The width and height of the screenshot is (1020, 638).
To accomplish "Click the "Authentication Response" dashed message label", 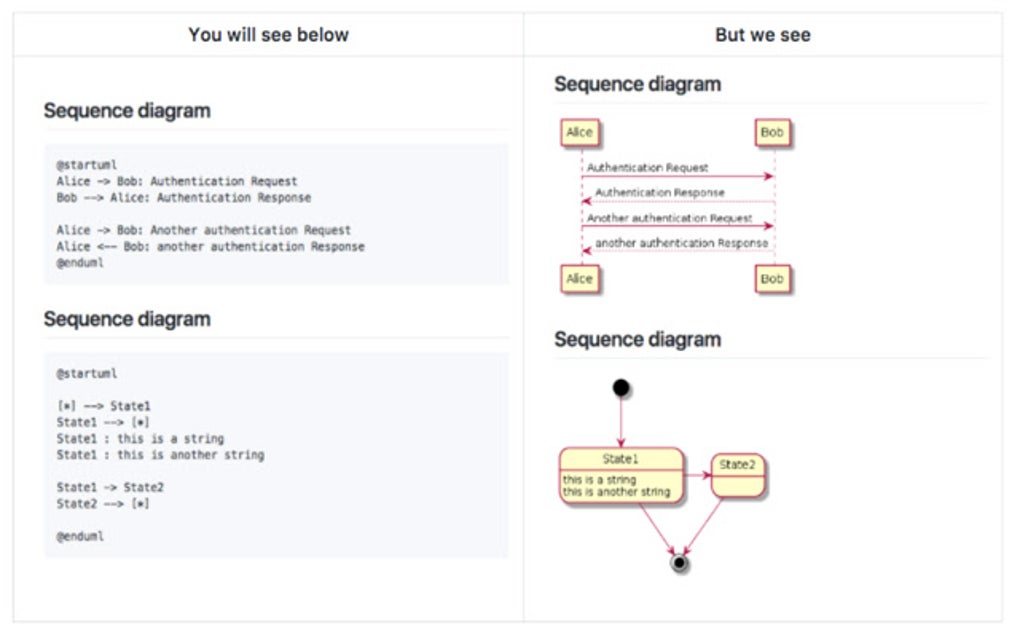I will (x=660, y=193).
